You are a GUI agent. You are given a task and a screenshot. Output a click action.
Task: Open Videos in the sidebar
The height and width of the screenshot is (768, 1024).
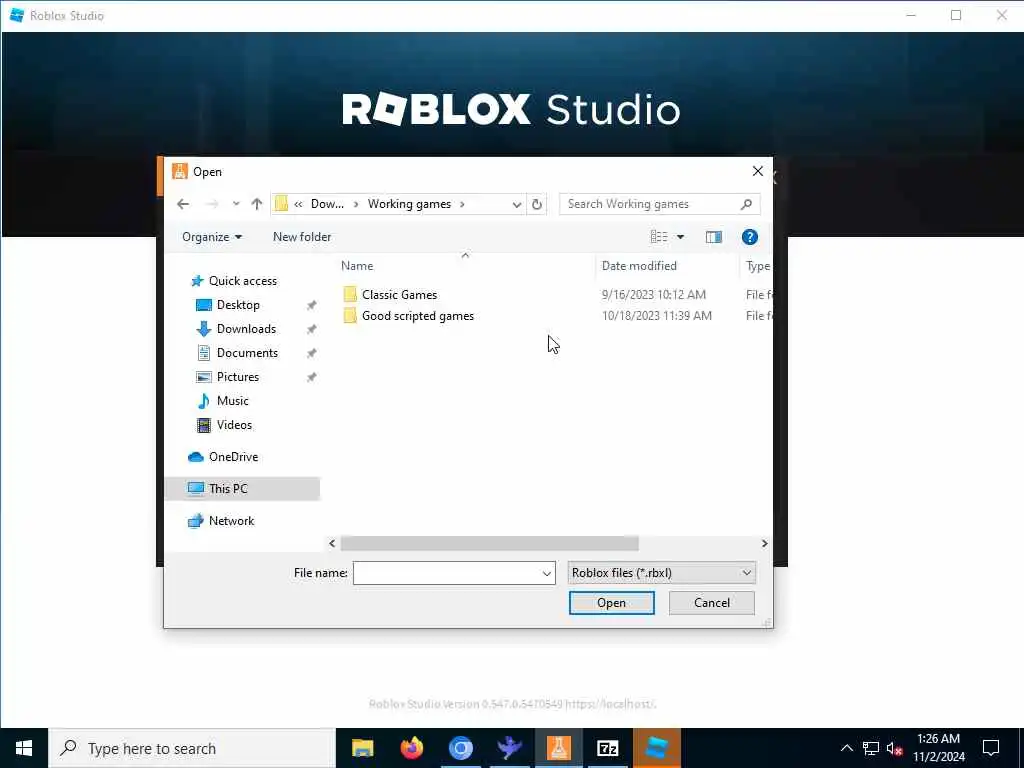point(234,425)
